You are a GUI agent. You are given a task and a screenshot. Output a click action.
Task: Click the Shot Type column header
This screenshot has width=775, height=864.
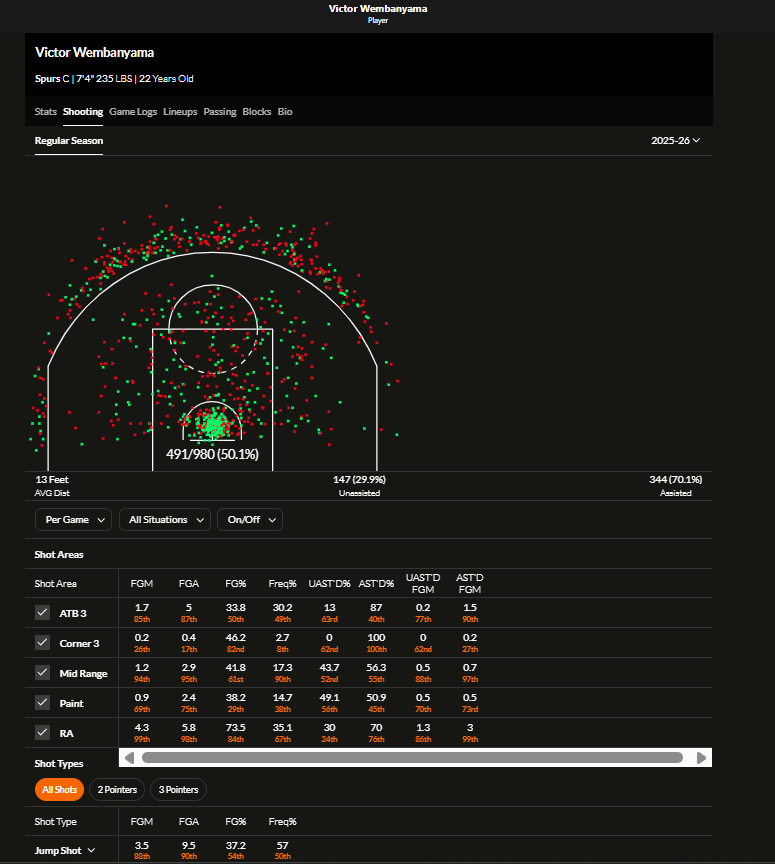(x=56, y=822)
